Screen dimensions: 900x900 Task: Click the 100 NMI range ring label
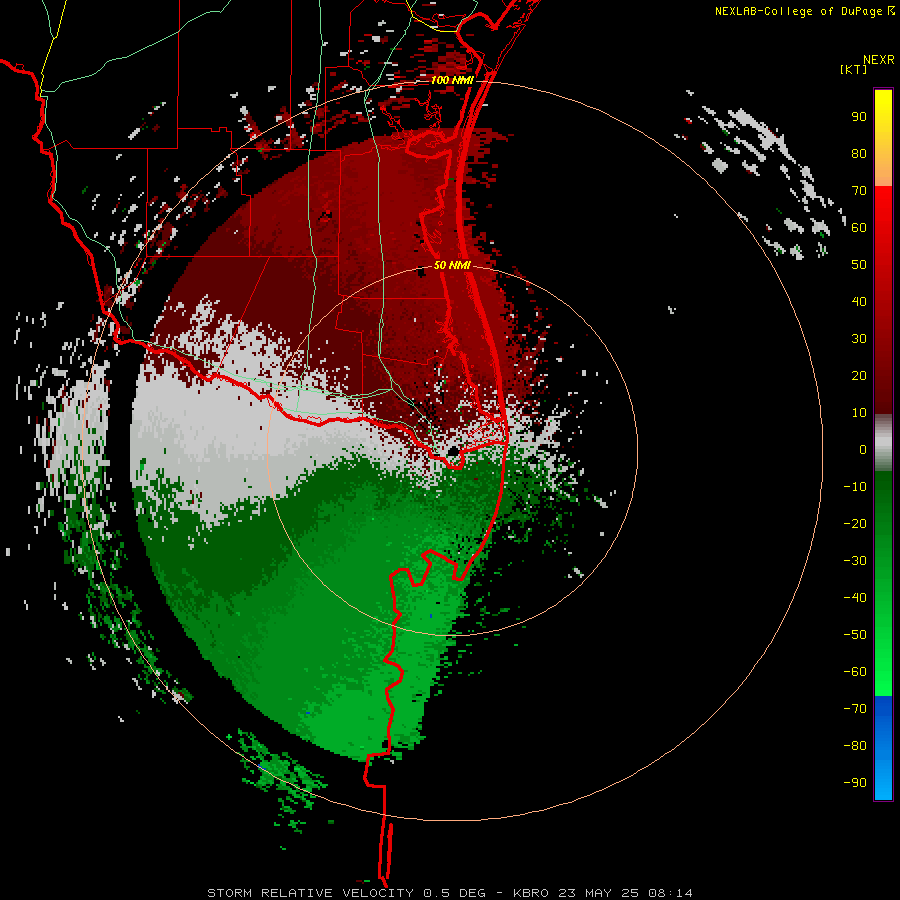[452, 80]
